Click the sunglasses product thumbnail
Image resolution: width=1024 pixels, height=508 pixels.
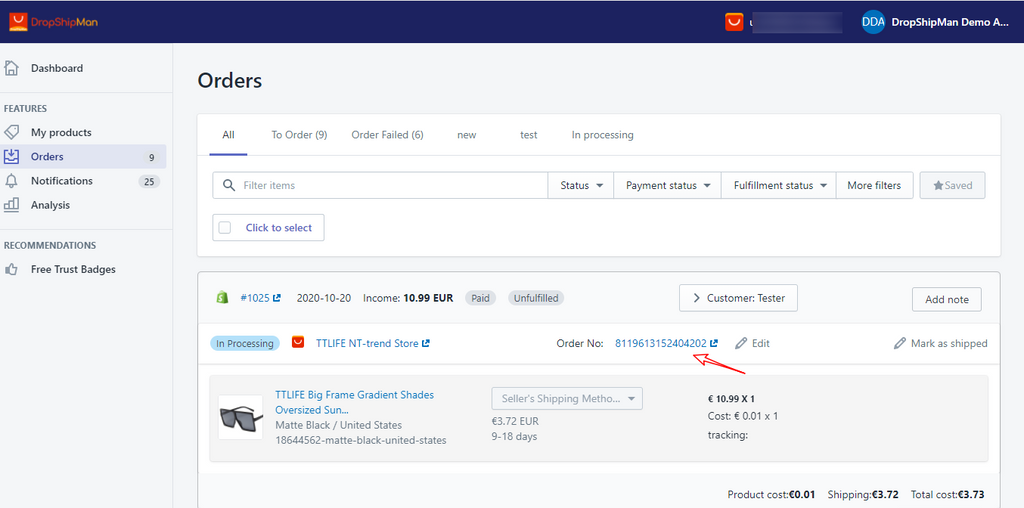[240, 417]
